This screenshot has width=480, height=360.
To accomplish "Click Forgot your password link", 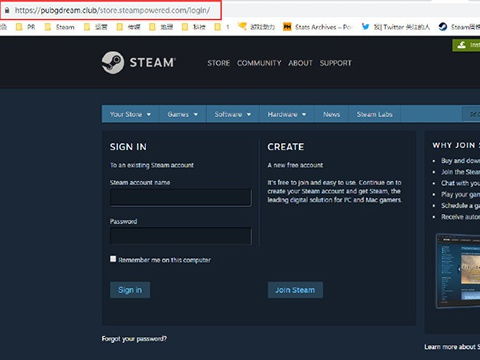I will click(x=134, y=339).
